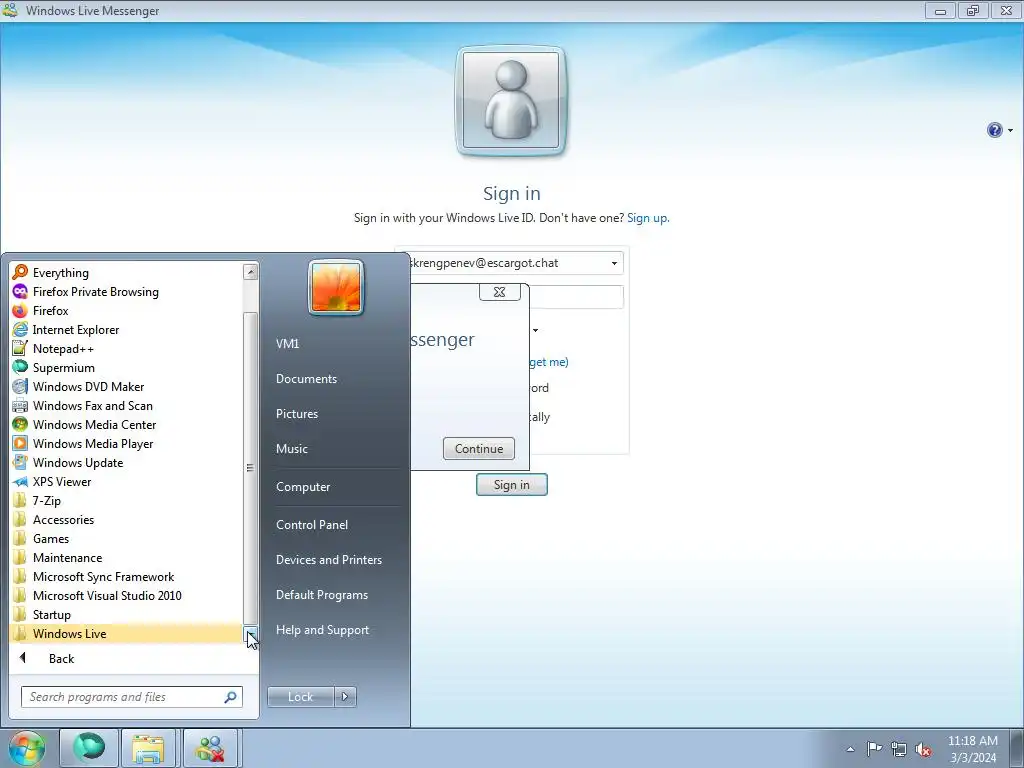
Task: Open the Everything search program icon
Action: [x=20, y=272]
